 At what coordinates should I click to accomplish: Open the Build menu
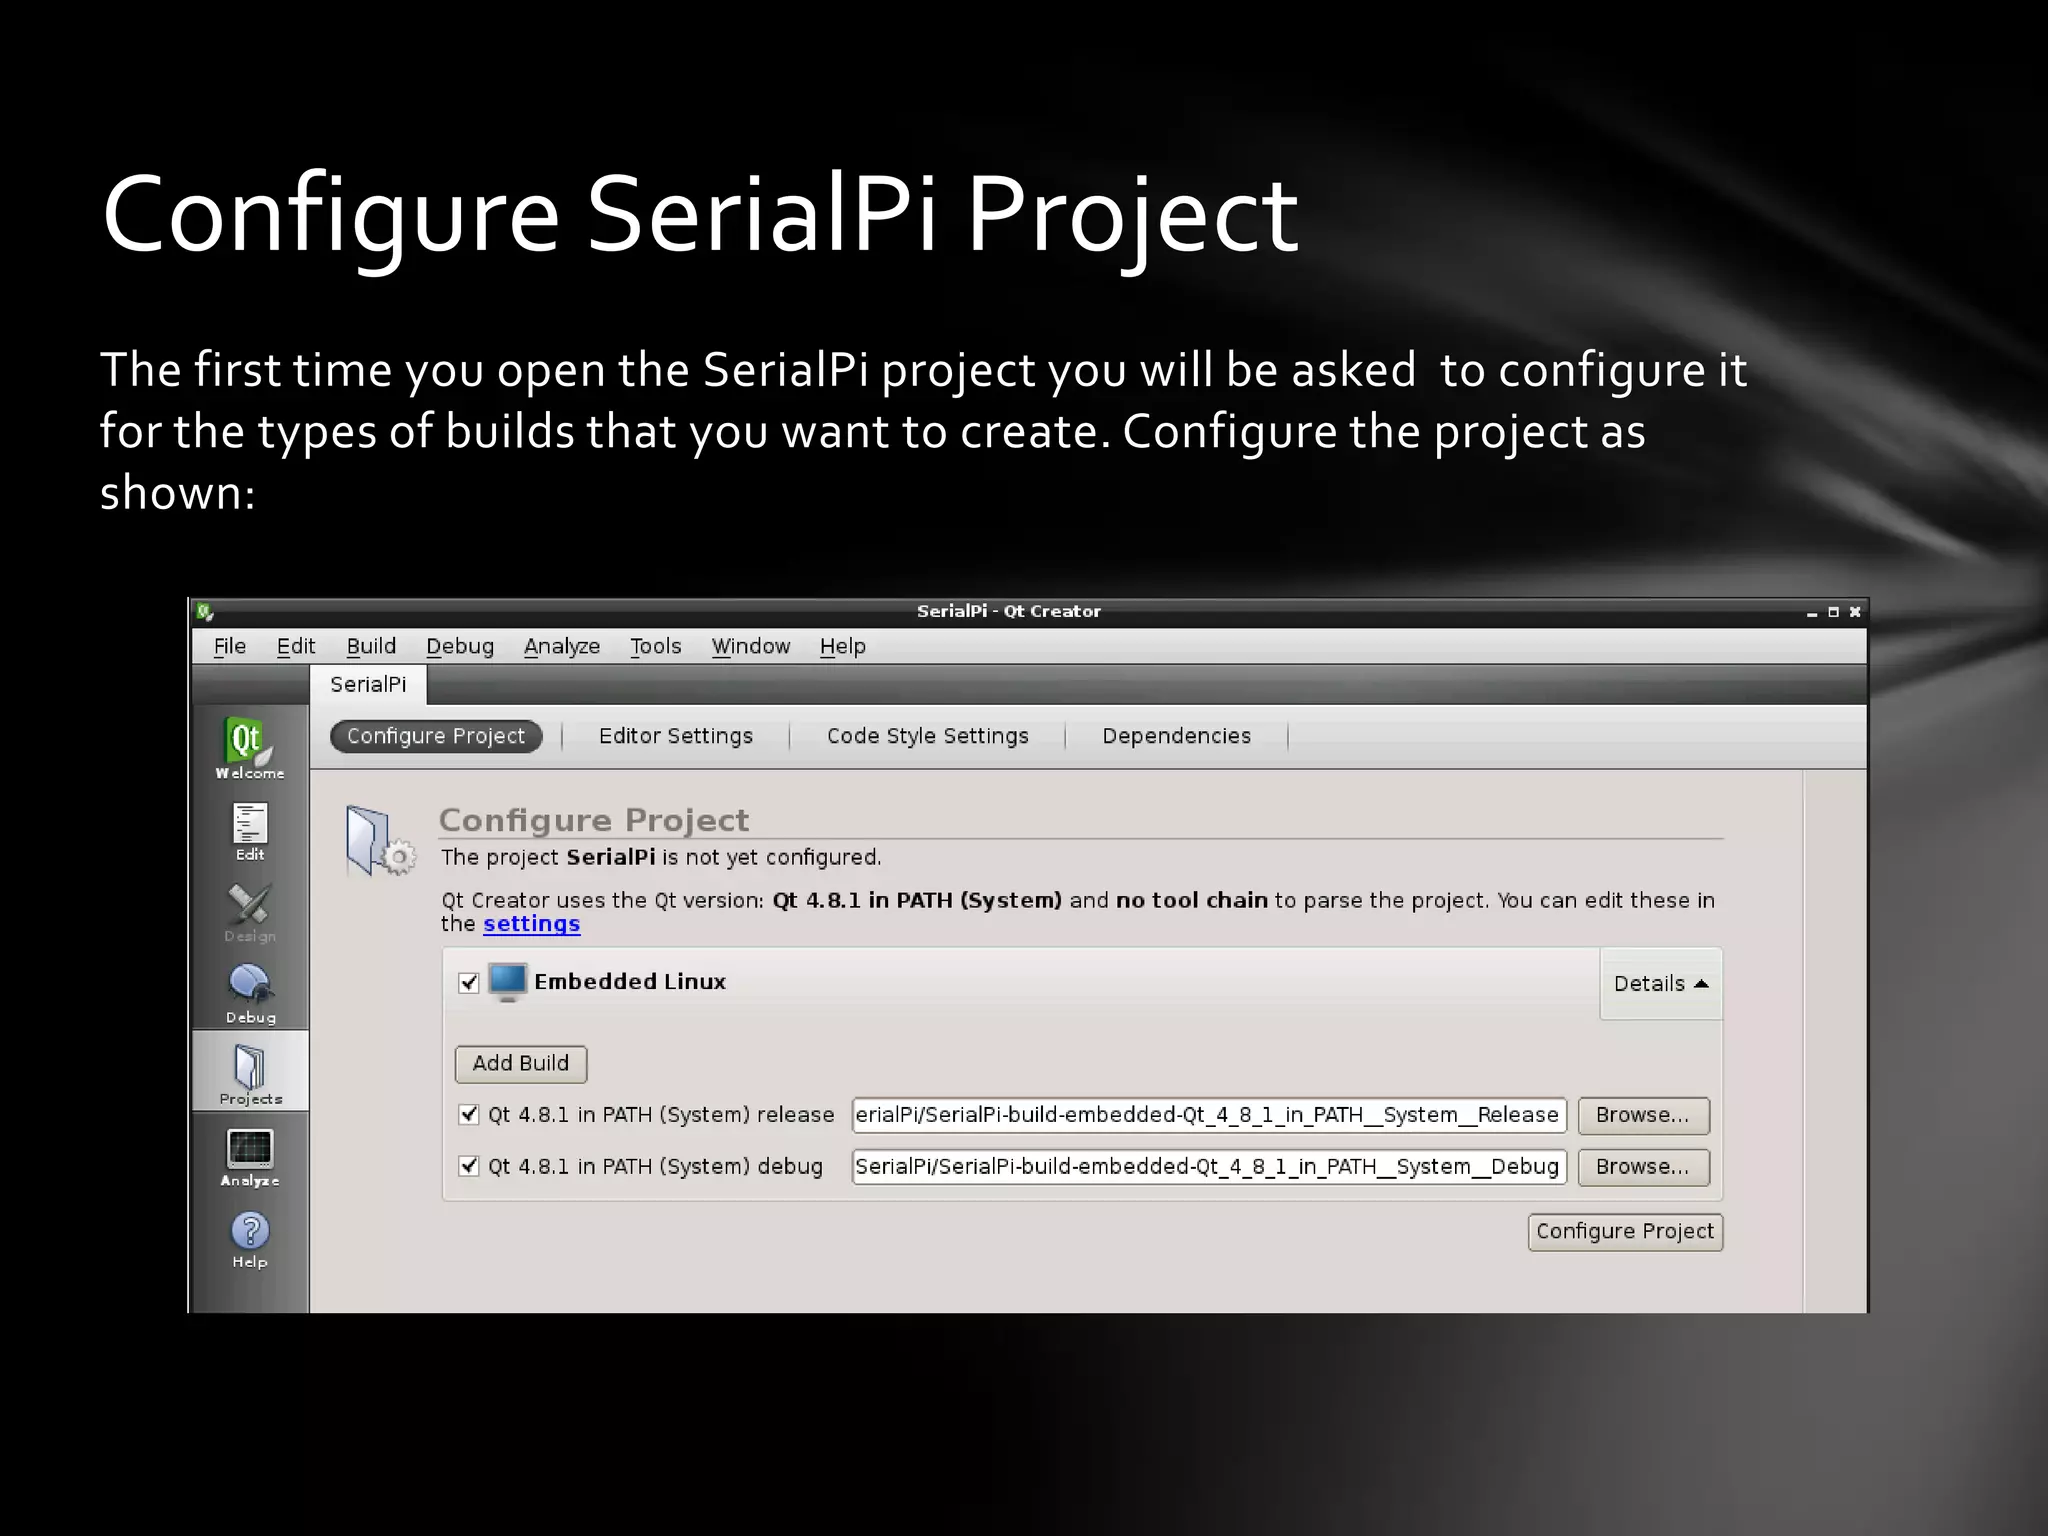(371, 646)
